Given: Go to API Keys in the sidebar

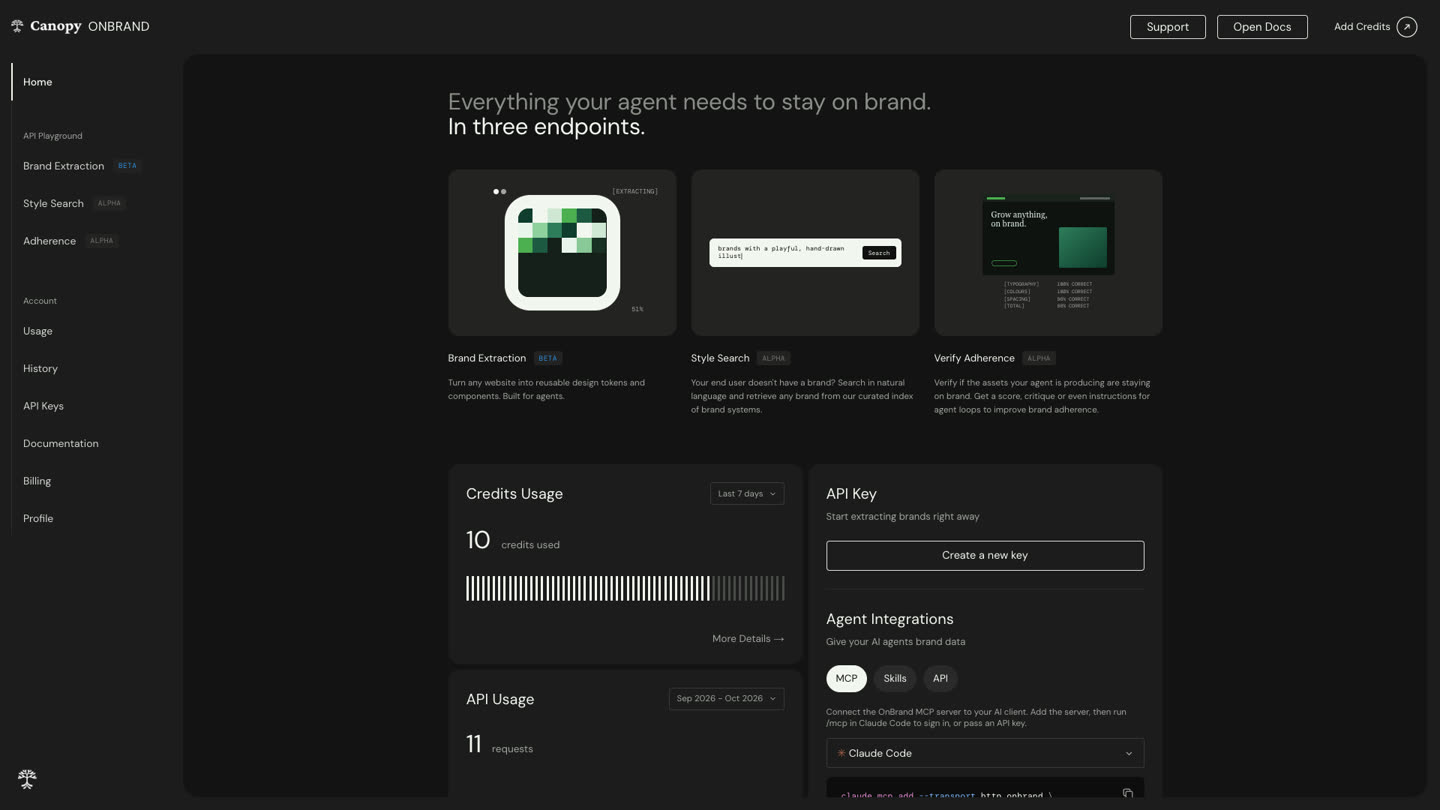Looking at the screenshot, I should pos(44,406).
